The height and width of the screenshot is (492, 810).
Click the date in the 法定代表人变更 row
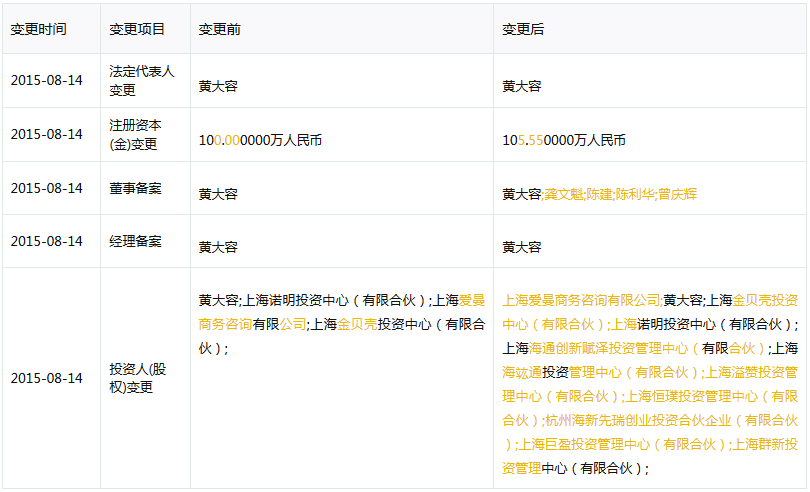click(47, 80)
